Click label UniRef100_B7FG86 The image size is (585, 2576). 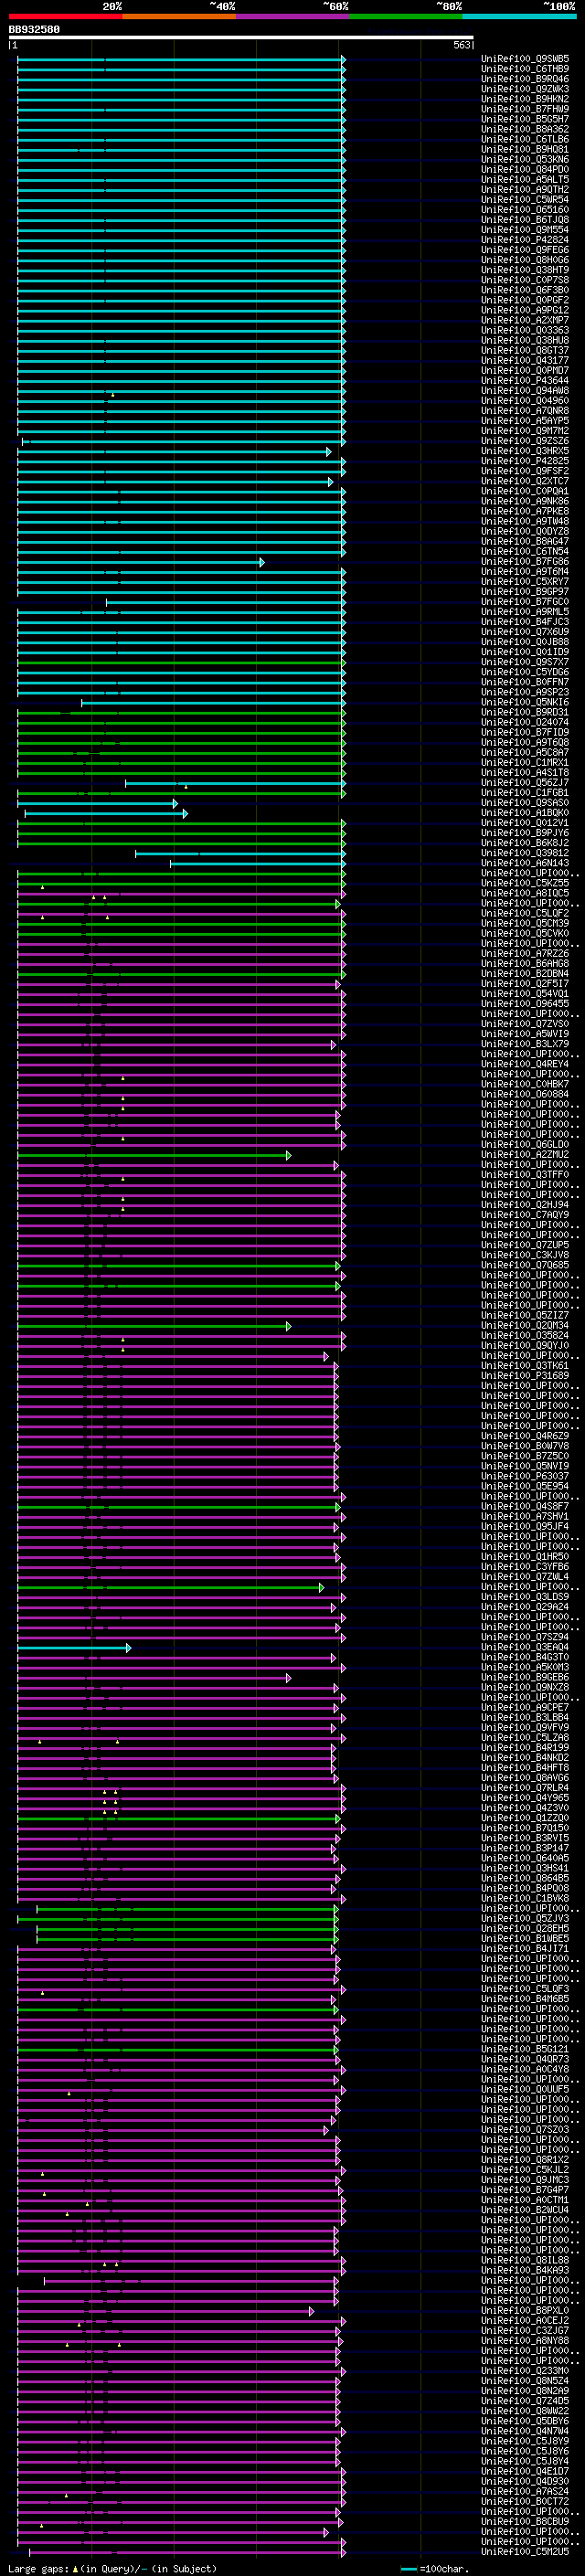[525, 562]
